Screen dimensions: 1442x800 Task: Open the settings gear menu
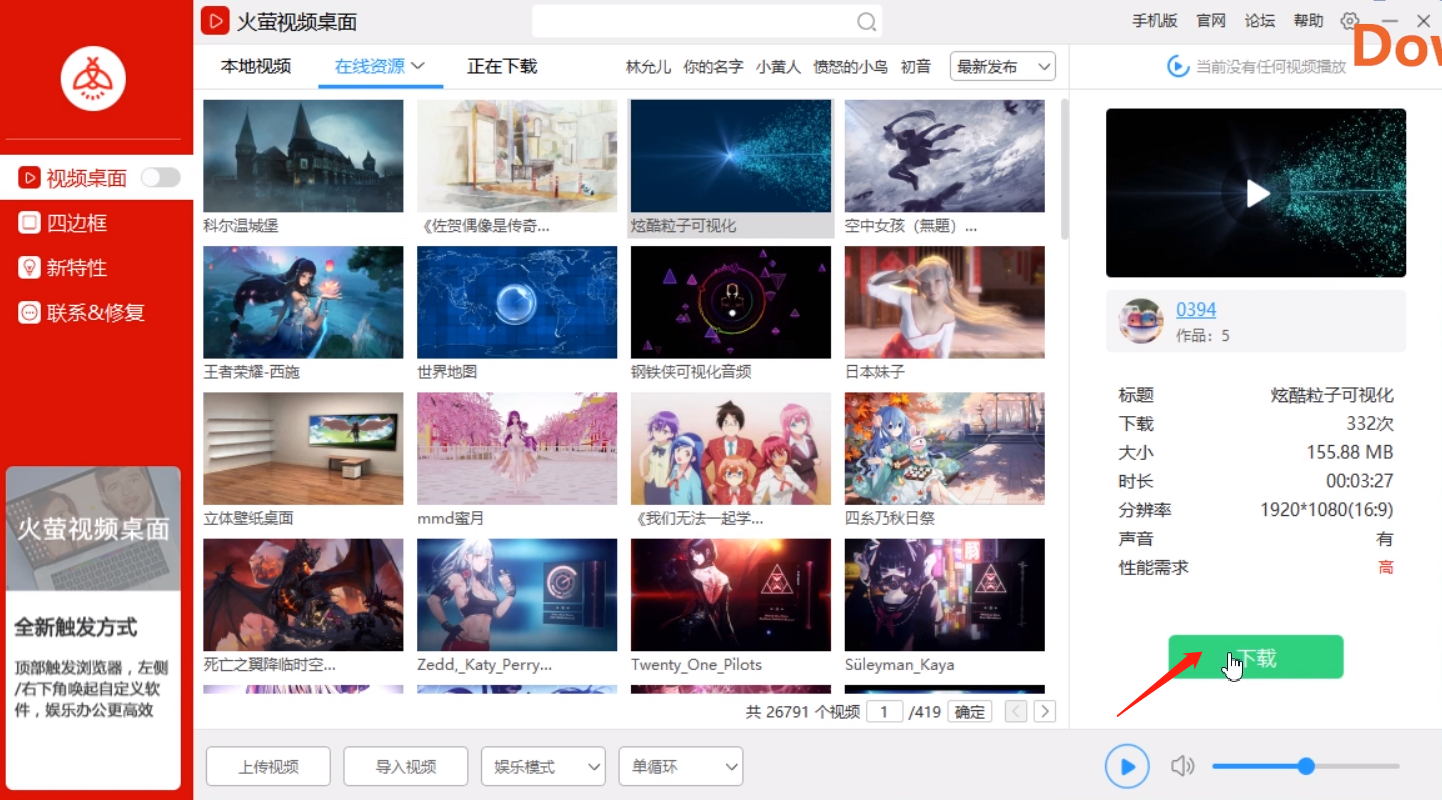pyautogui.click(x=1349, y=20)
